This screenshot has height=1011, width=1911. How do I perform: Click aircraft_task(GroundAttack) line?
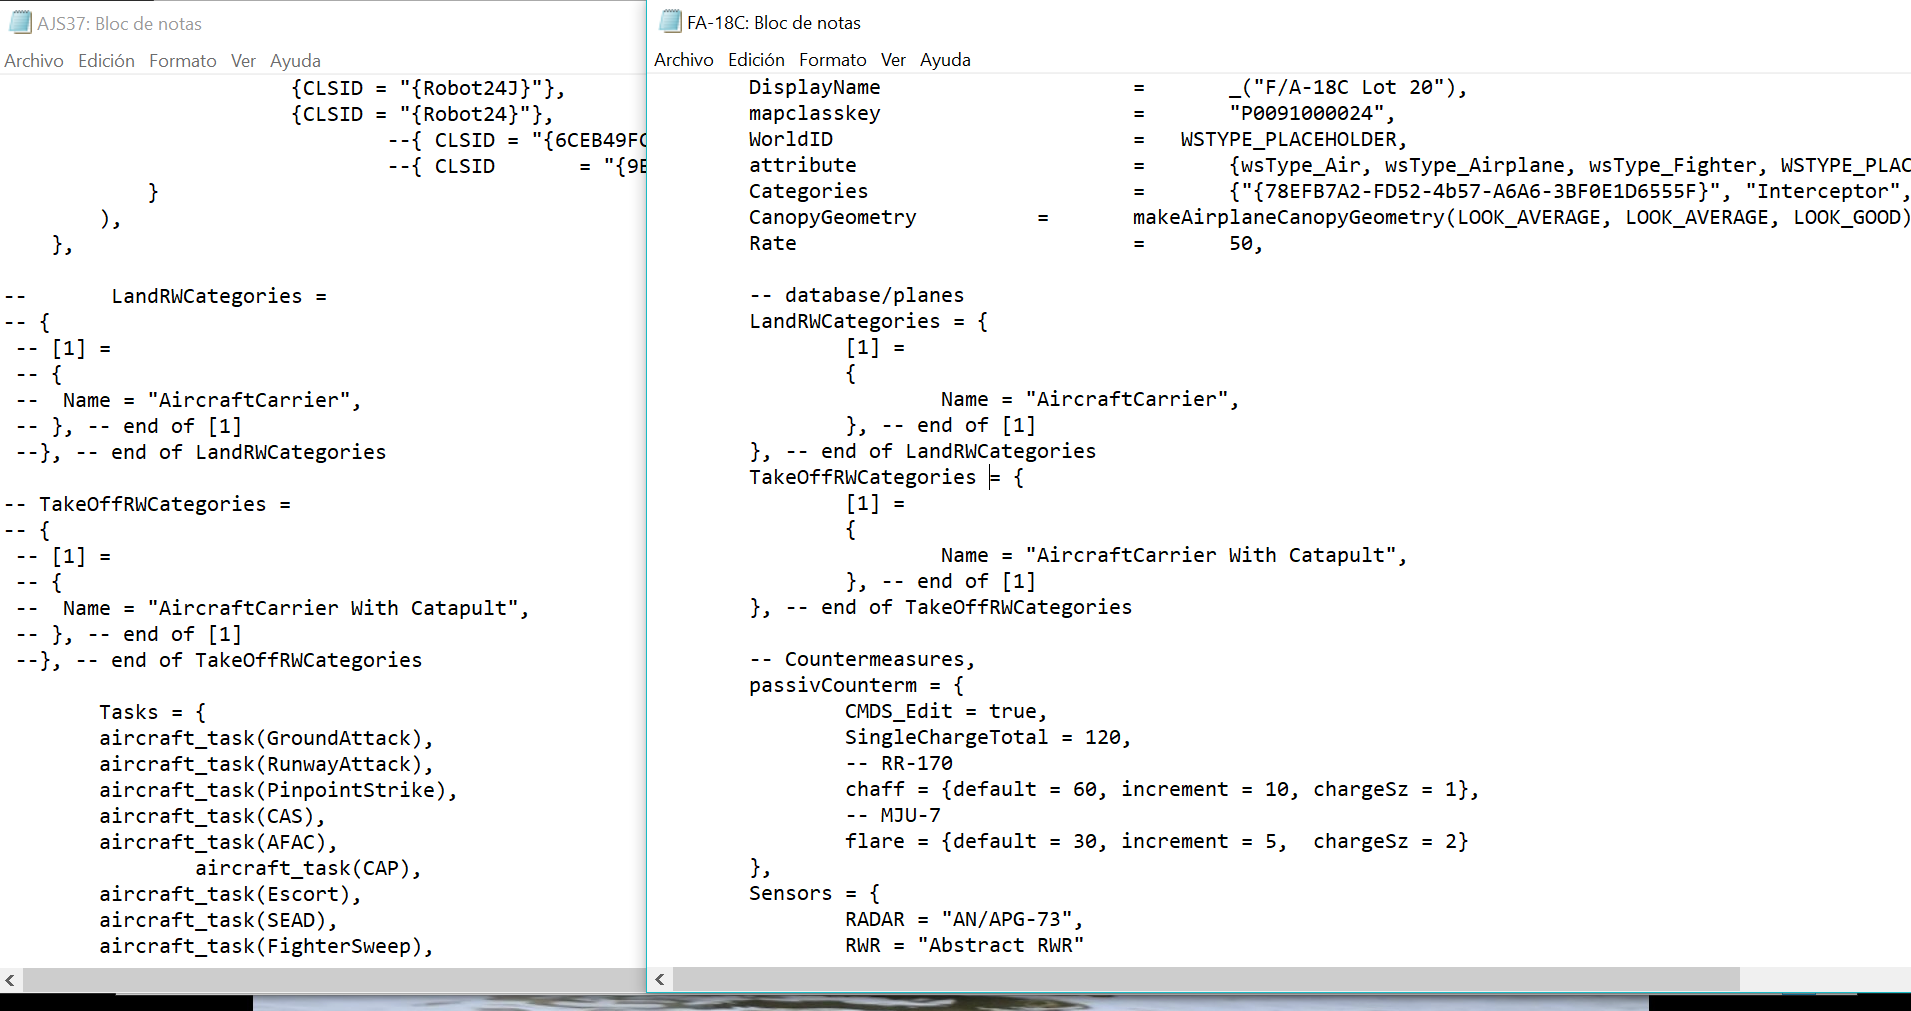click(266, 738)
